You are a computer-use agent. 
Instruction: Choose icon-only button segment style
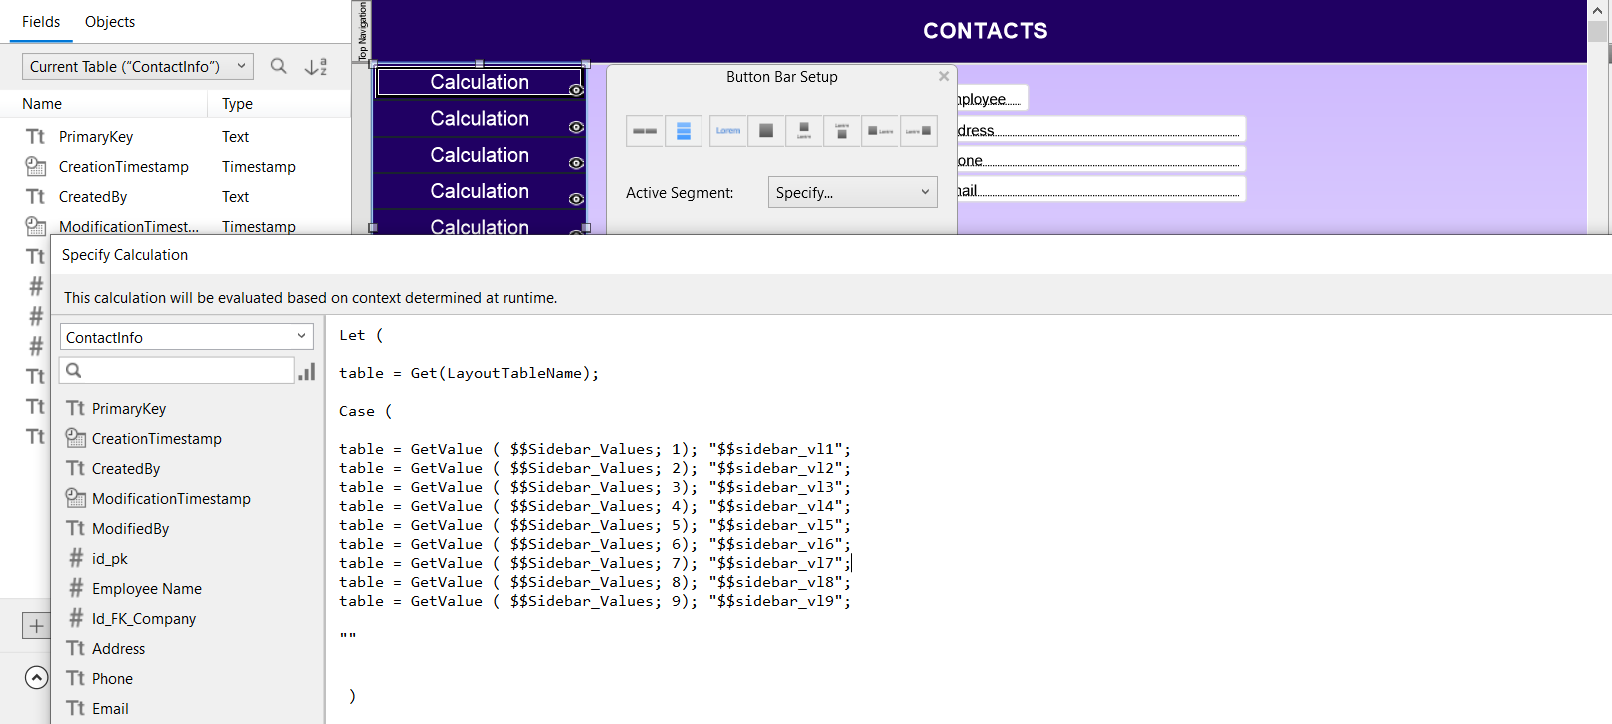766,131
